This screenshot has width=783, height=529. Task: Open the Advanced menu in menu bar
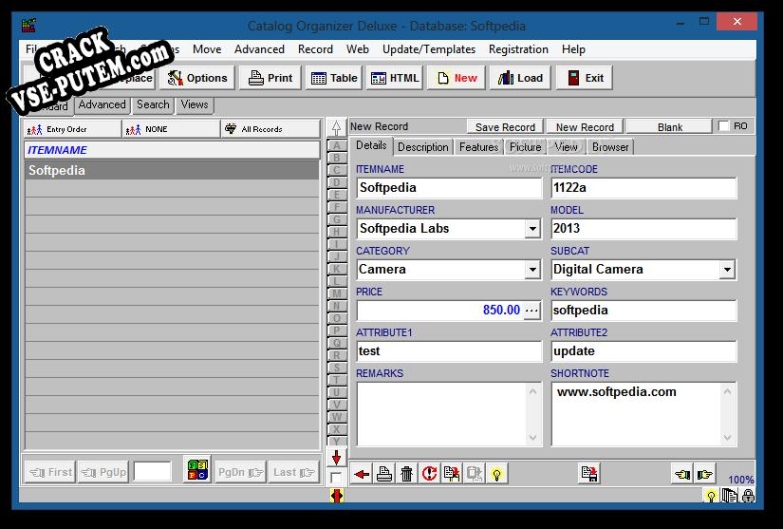click(259, 49)
